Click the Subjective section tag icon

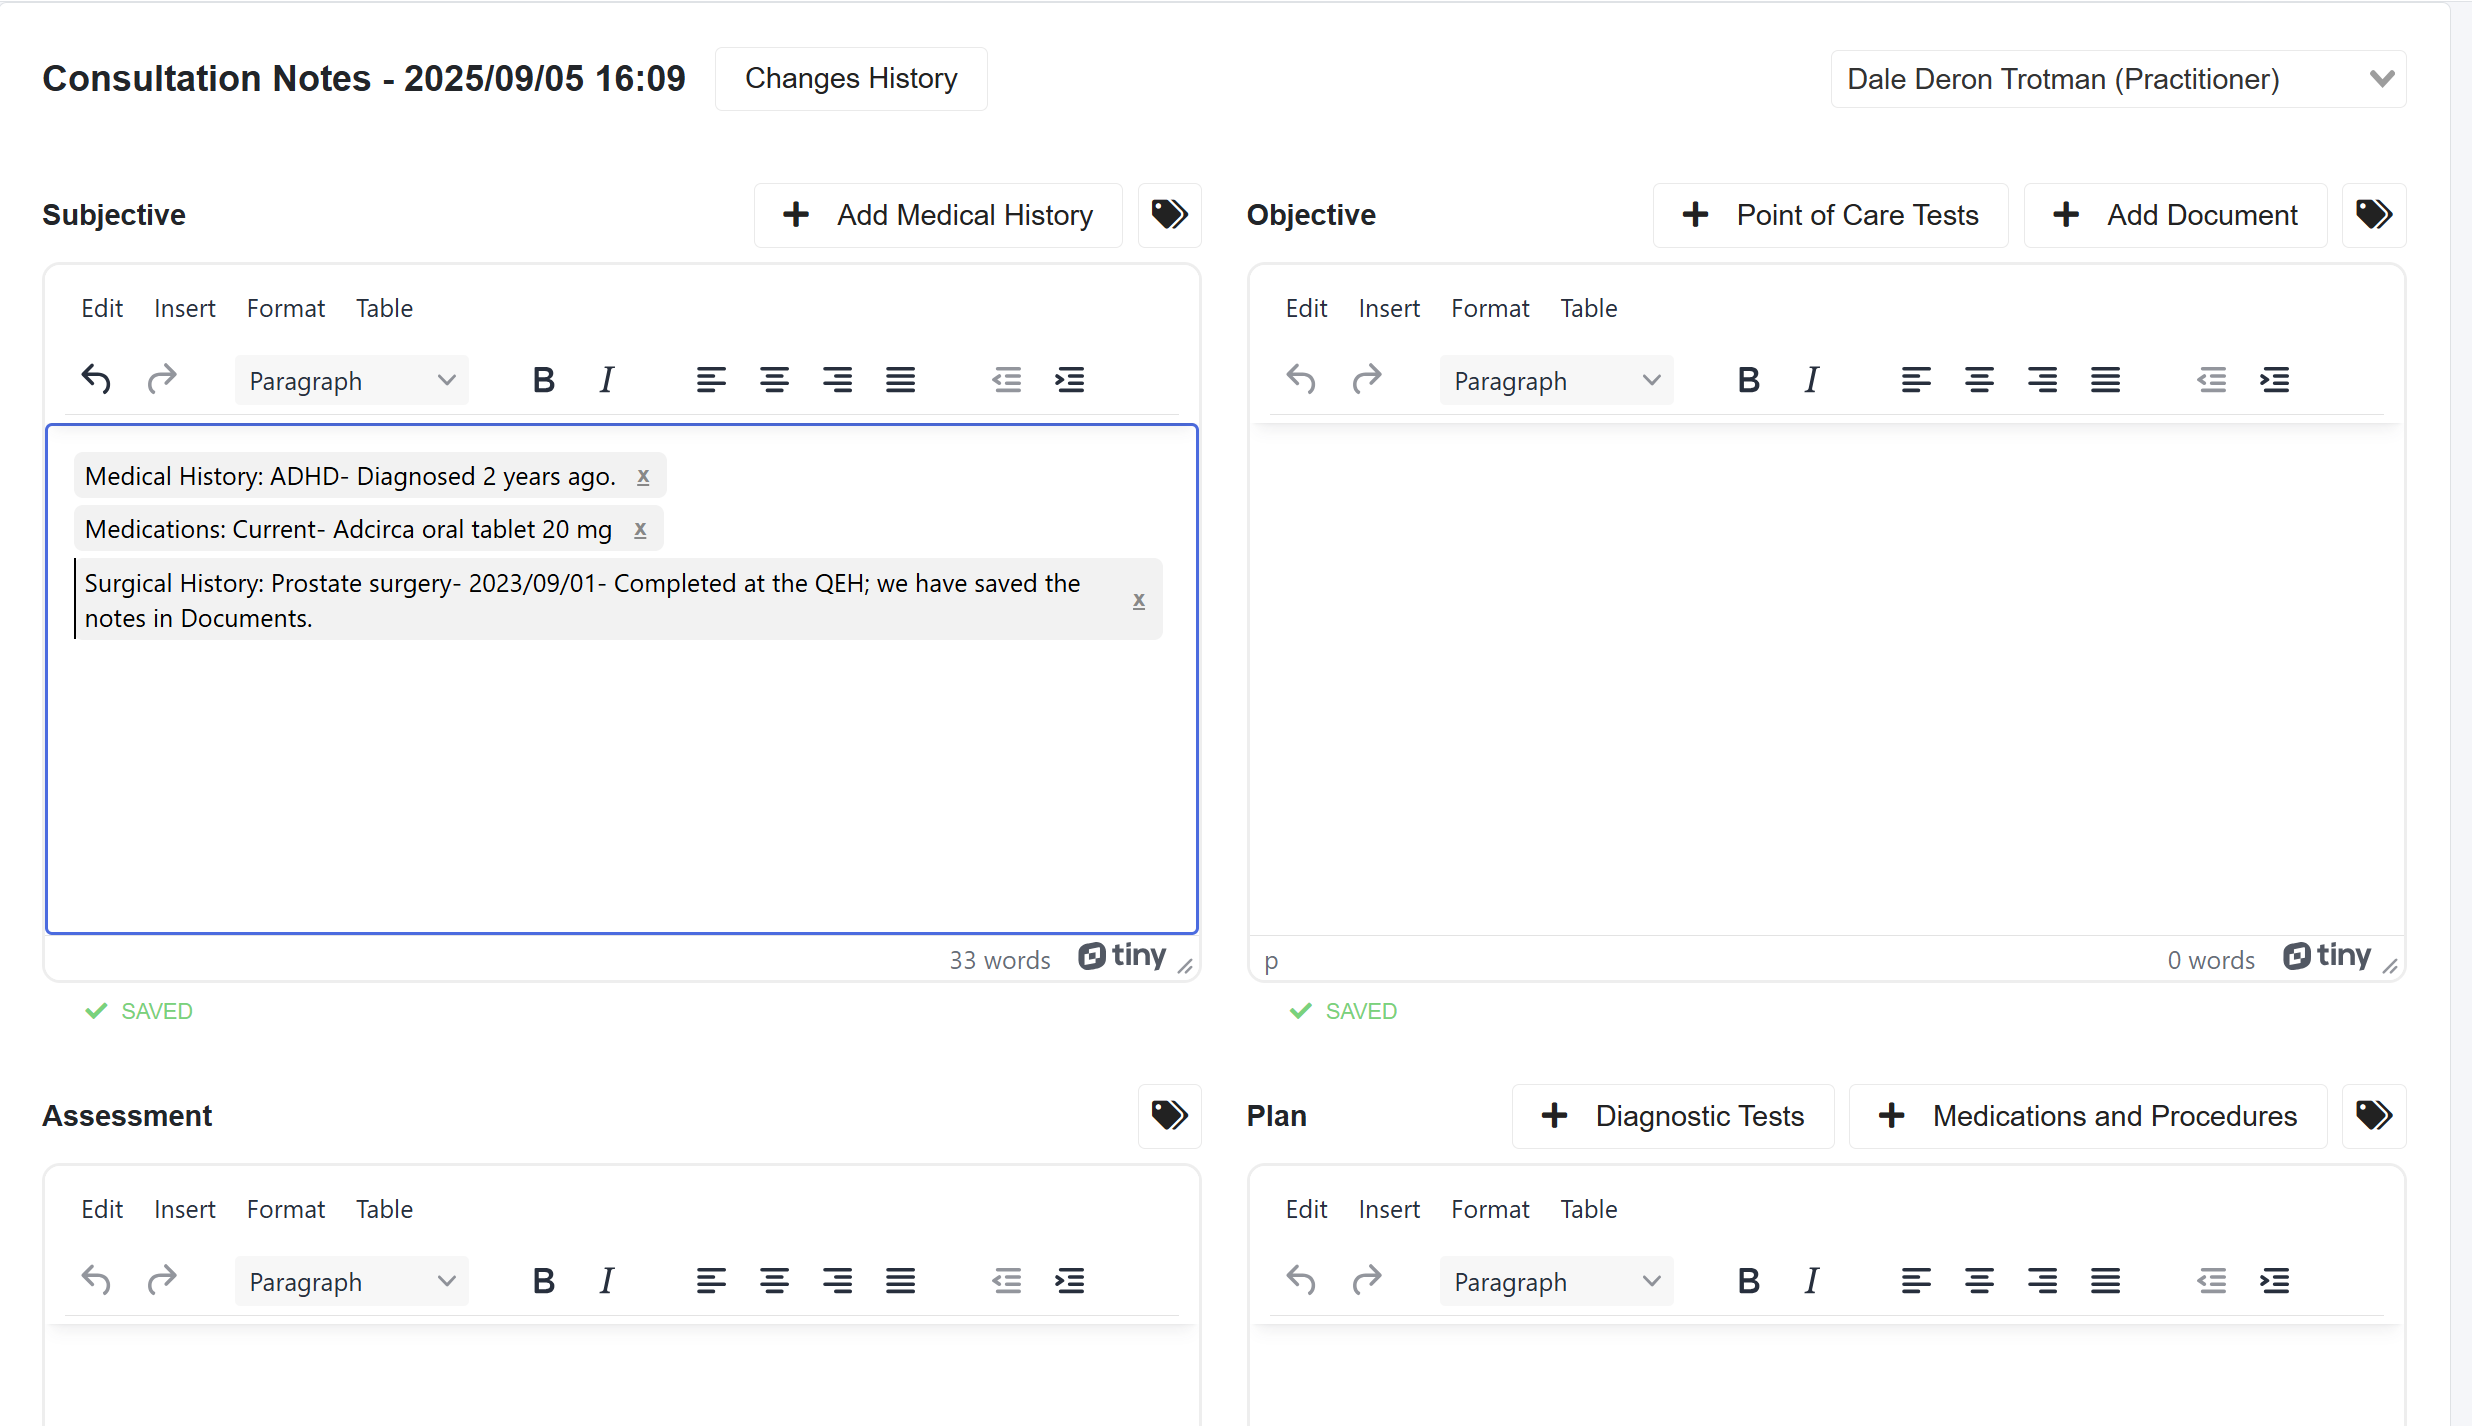click(1169, 215)
